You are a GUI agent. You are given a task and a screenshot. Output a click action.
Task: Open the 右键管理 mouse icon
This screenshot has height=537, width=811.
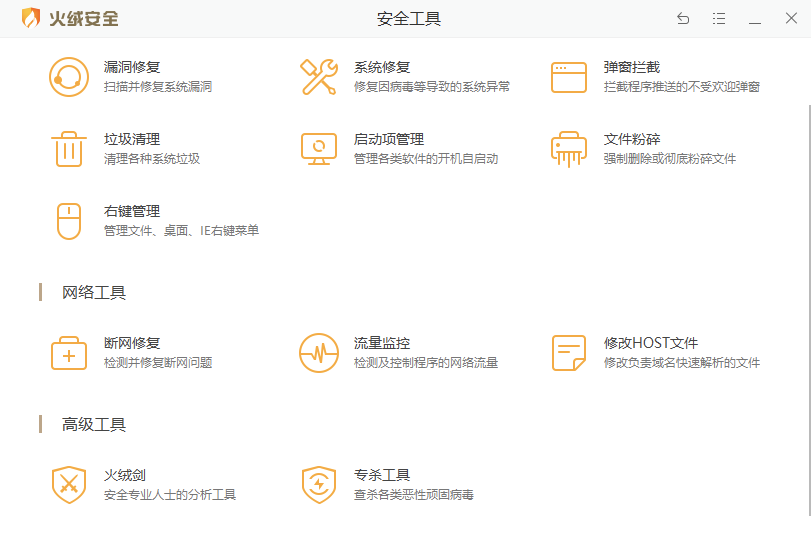69,221
